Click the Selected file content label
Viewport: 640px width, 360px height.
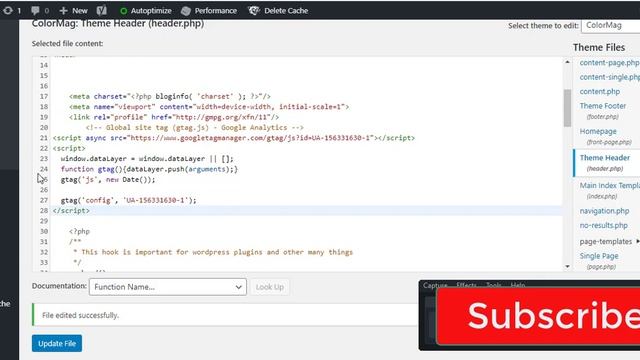pos(67,44)
